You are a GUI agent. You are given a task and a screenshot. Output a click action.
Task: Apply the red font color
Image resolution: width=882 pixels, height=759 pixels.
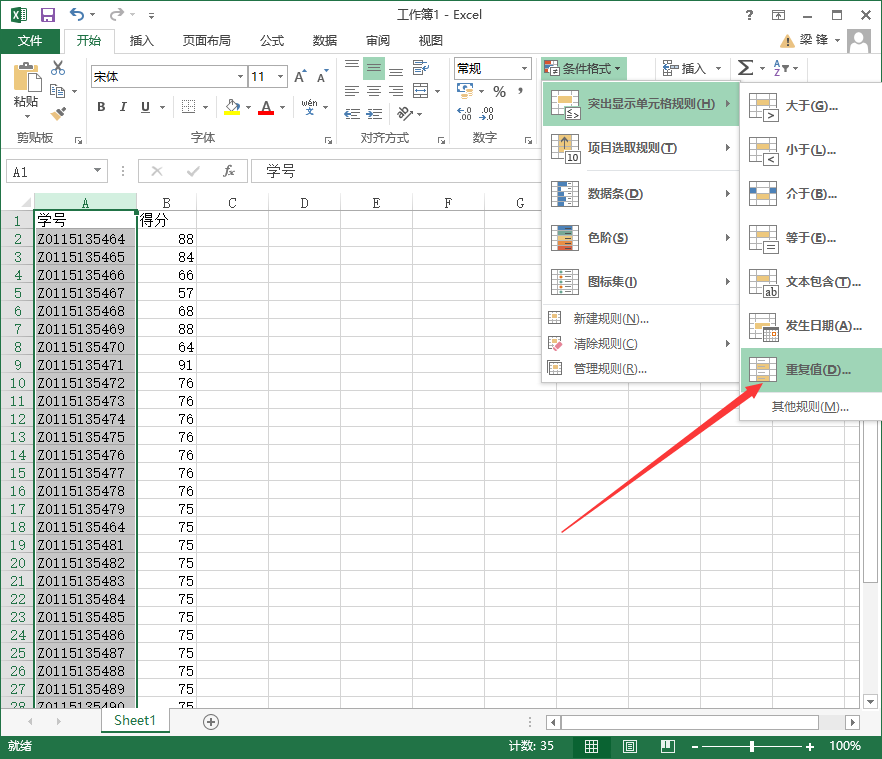[266, 106]
